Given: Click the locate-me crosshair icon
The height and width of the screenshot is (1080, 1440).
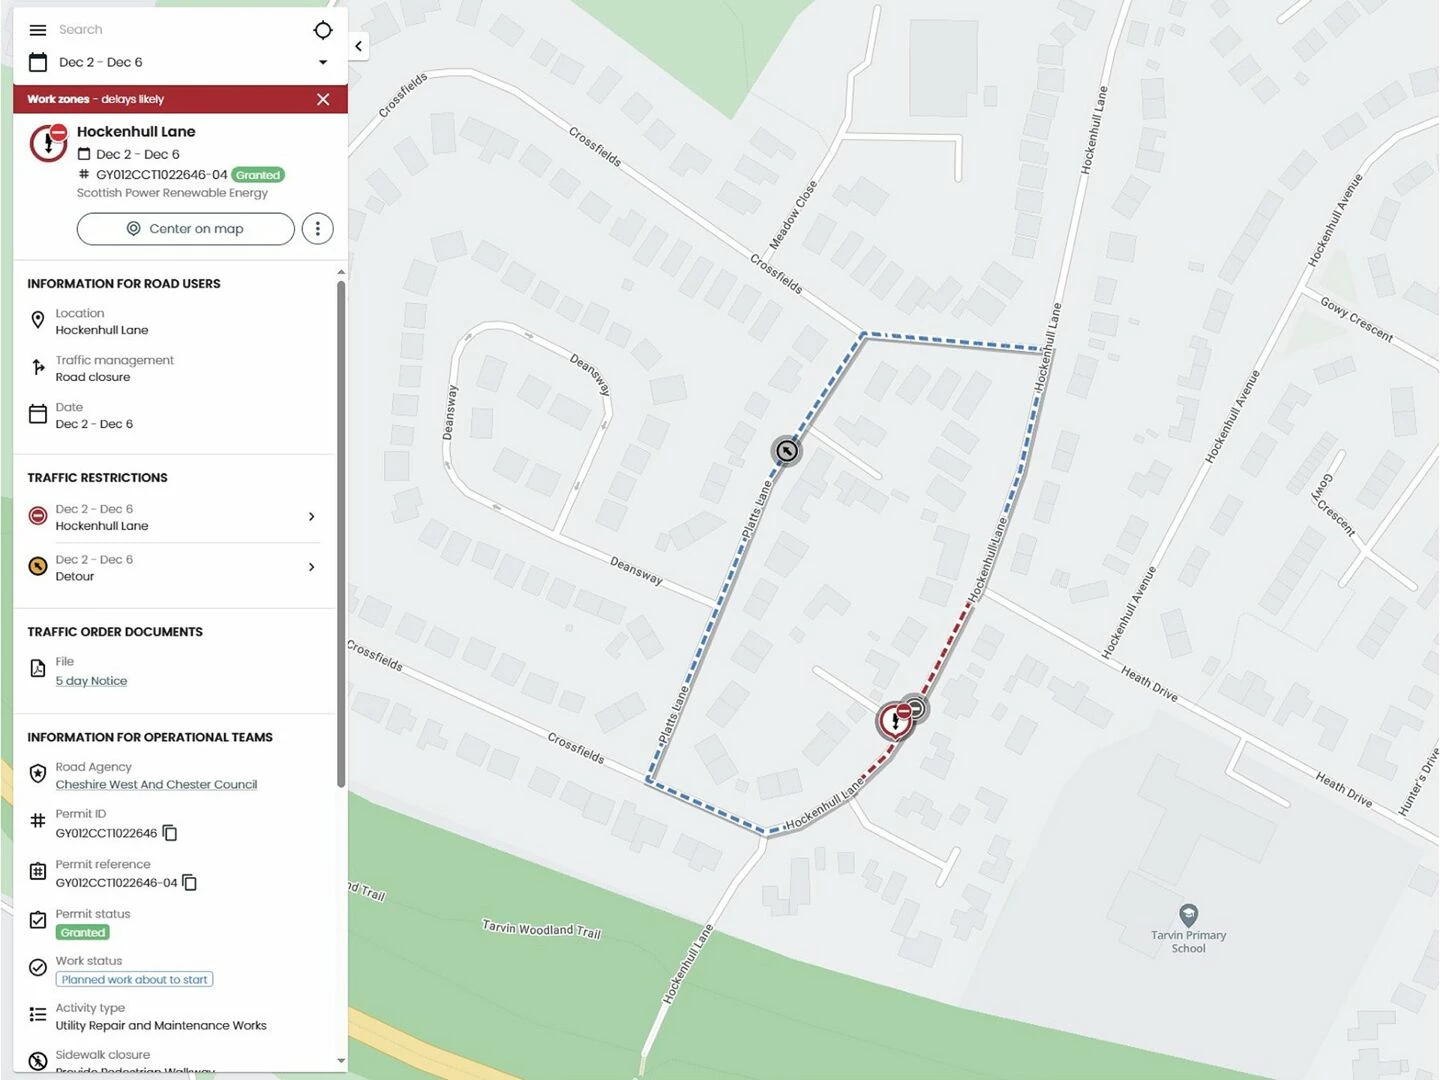Looking at the screenshot, I should click(322, 30).
